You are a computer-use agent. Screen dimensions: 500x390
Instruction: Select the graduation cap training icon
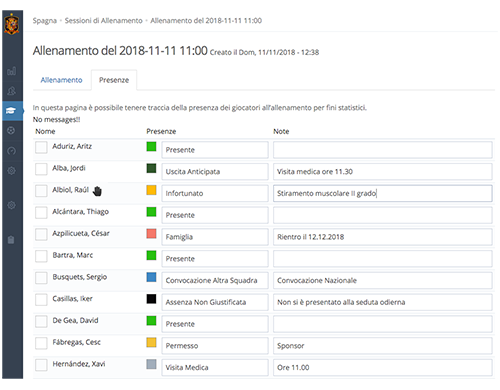point(11,111)
